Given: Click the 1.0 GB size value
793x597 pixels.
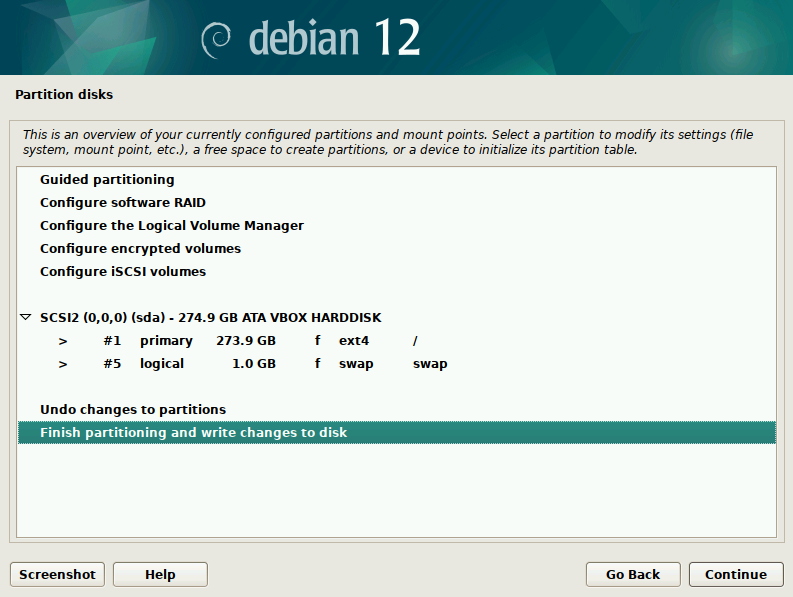Looking at the screenshot, I should (x=254, y=364).
